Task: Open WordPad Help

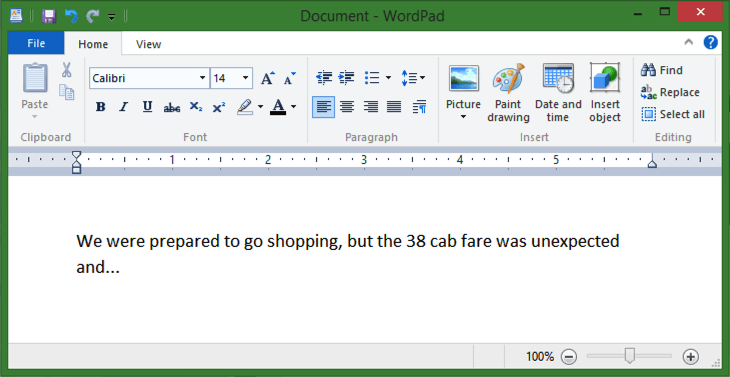Action: point(710,42)
